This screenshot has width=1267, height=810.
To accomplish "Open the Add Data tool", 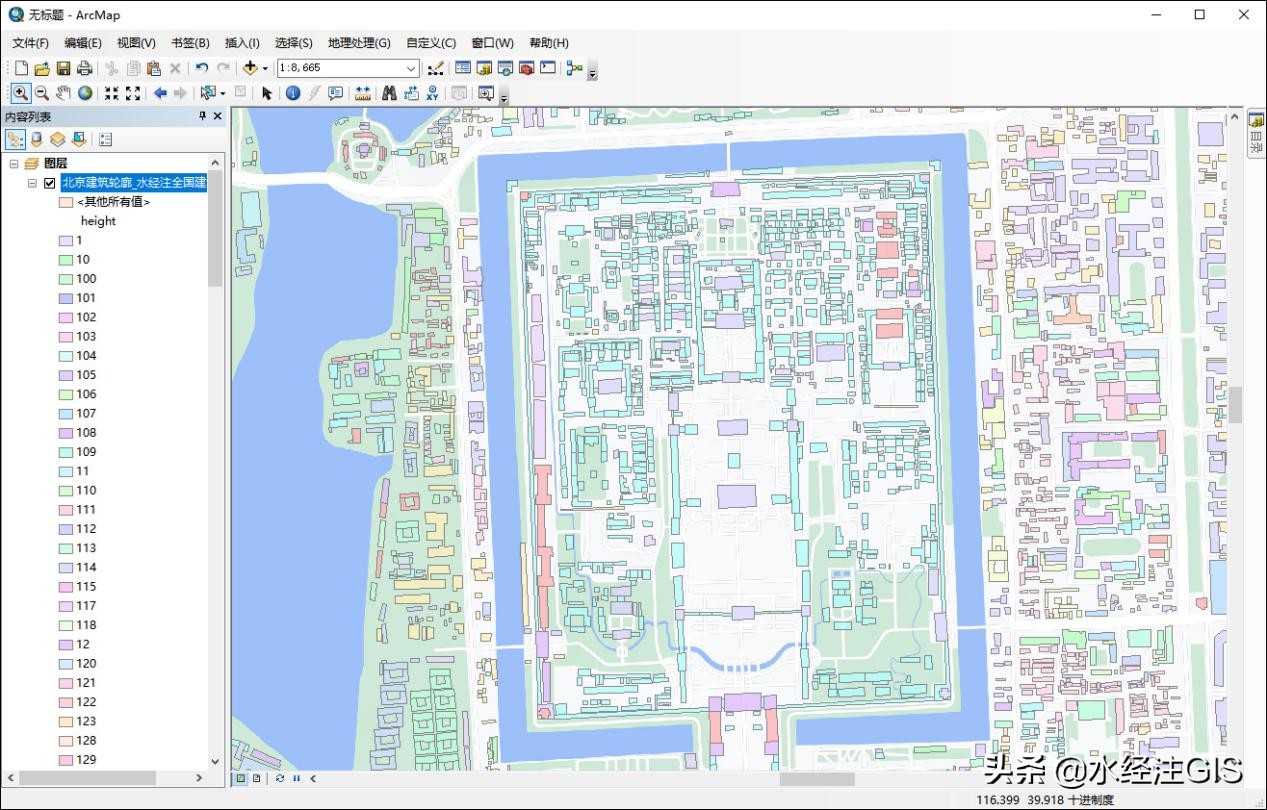I will pos(250,67).
